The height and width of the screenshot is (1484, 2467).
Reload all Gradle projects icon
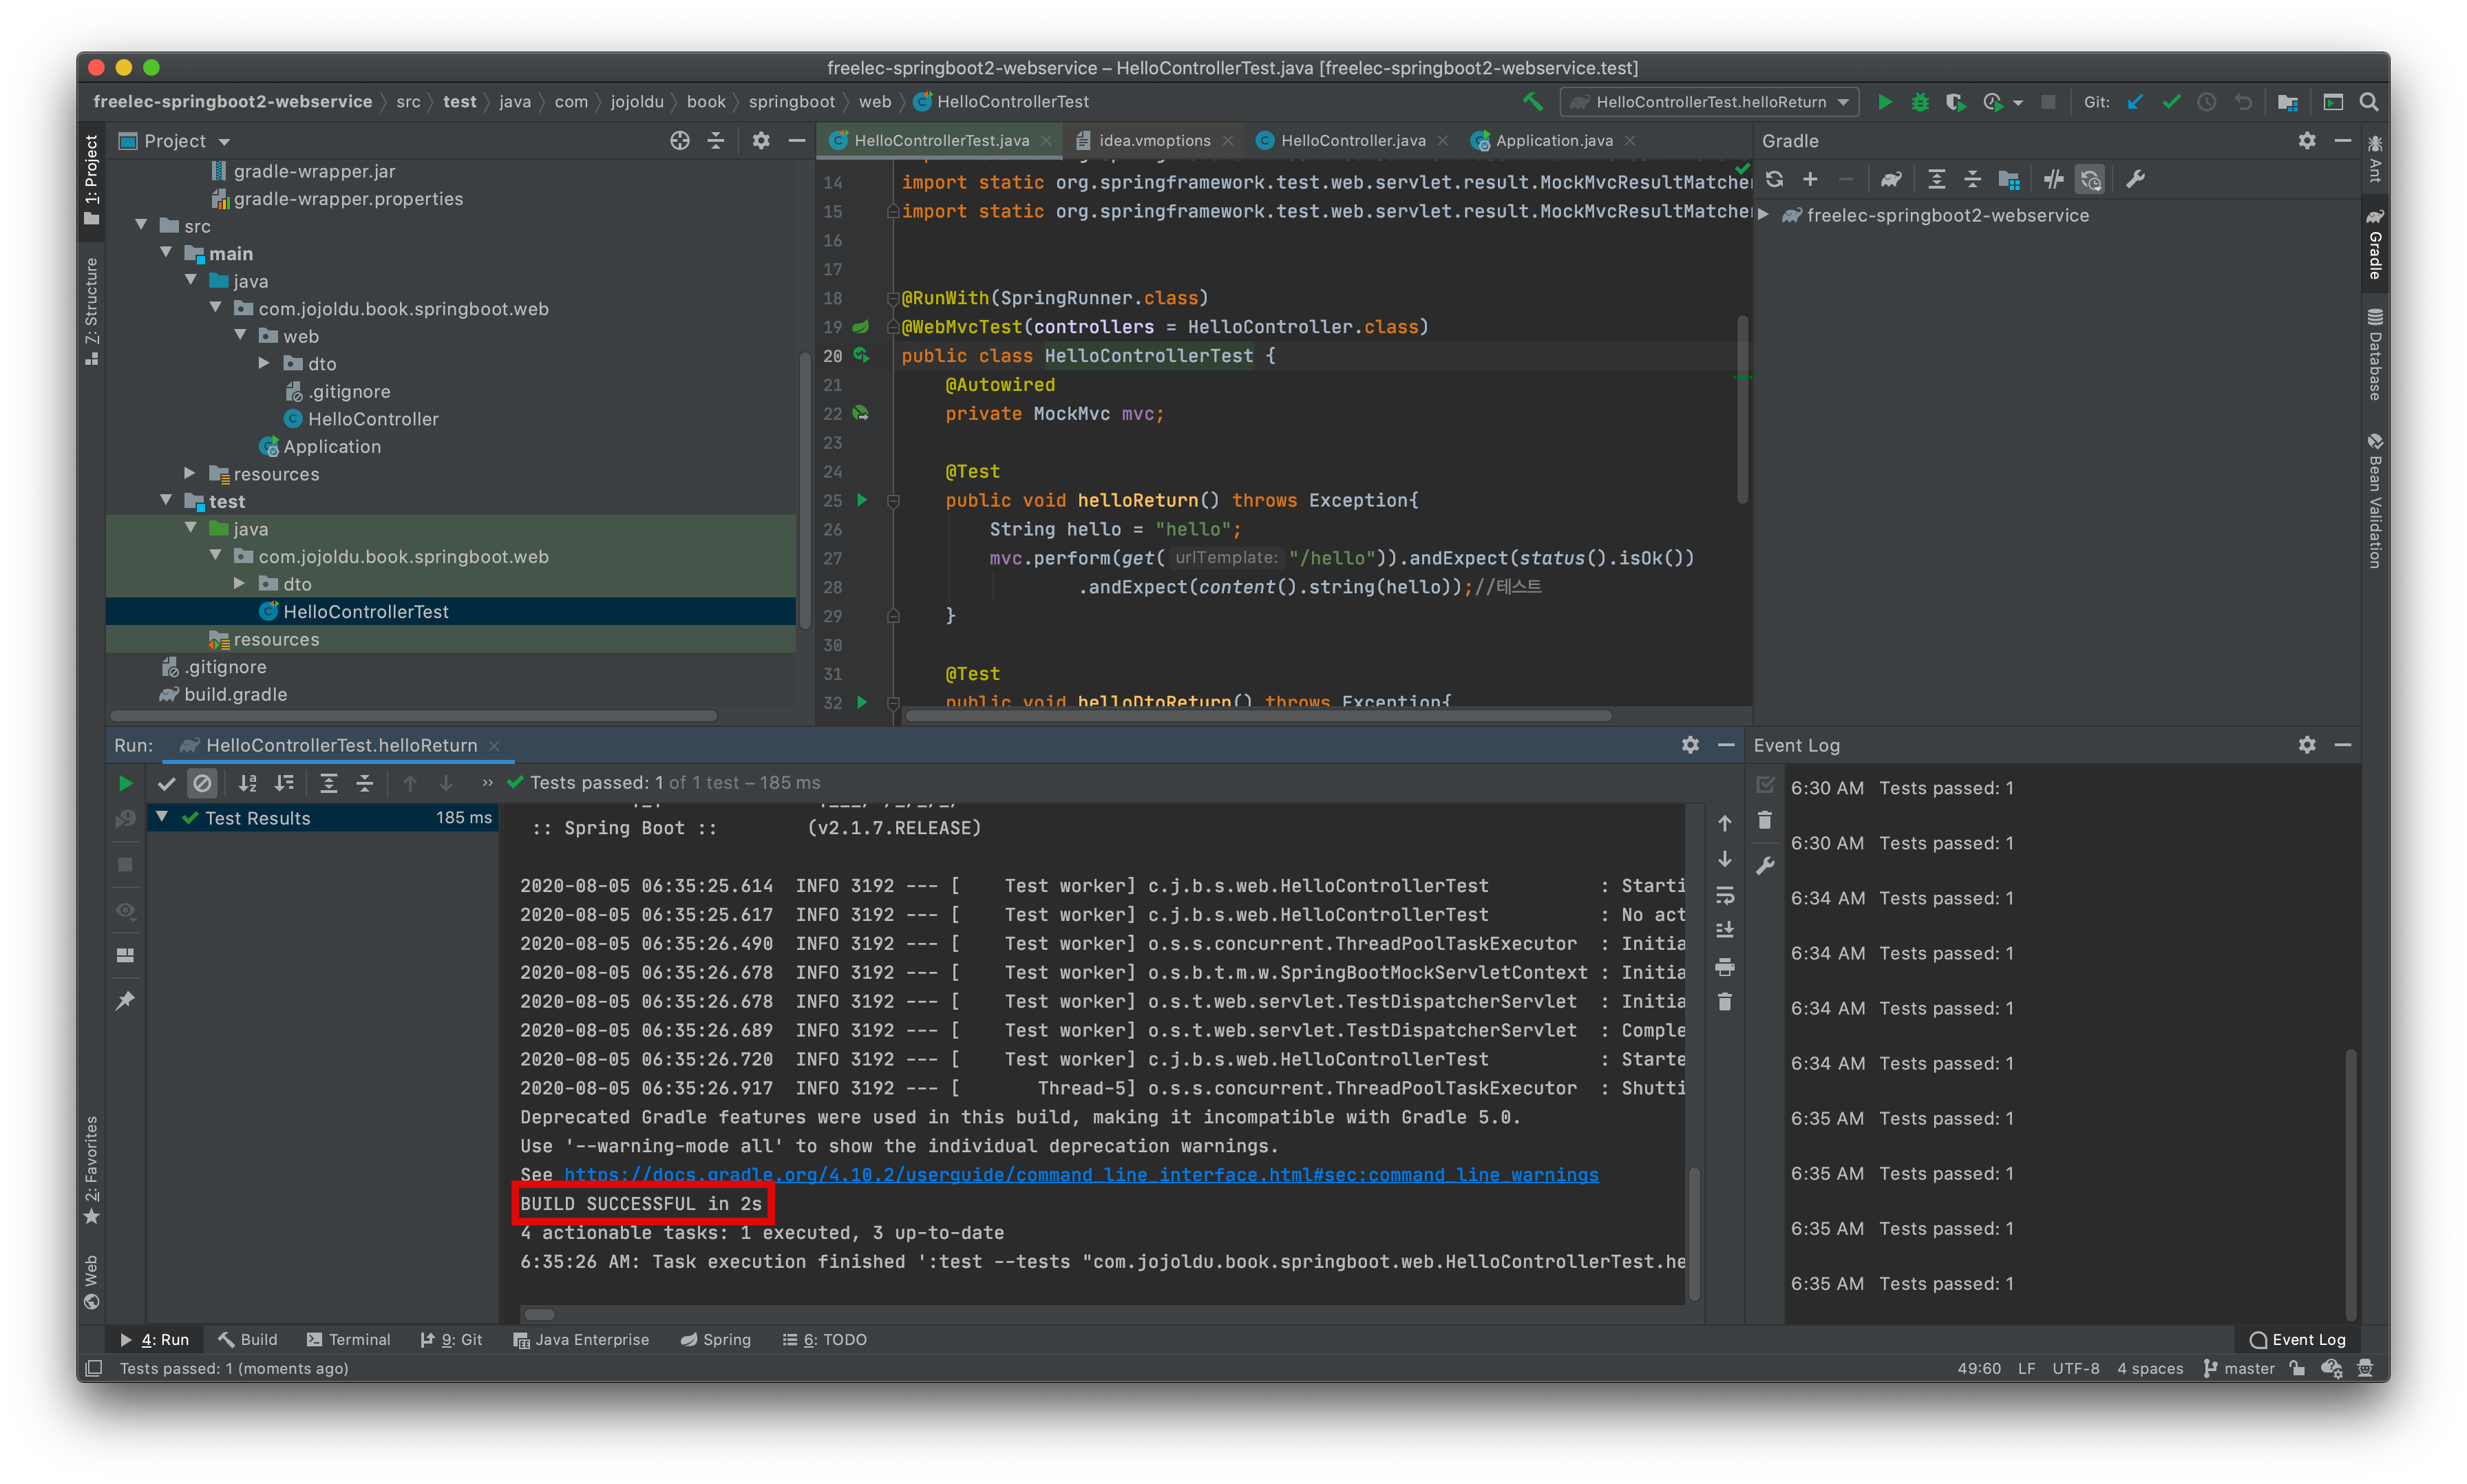[1774, 179]
